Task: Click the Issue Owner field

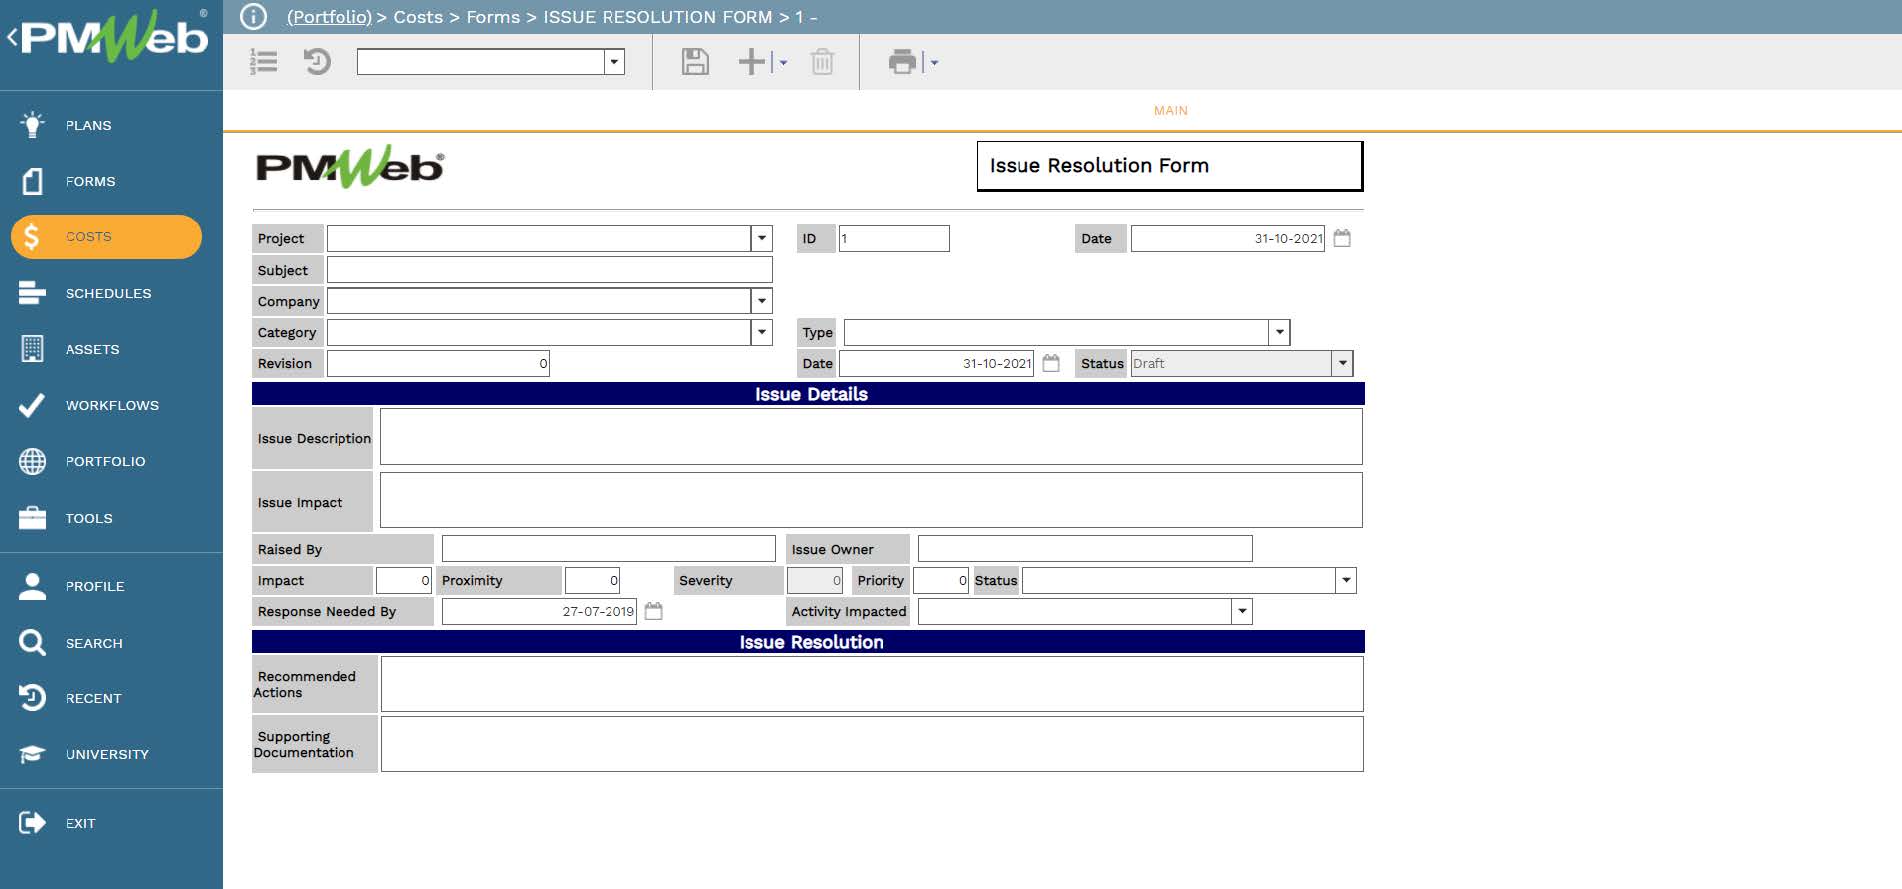Action: pos(1085,549)
